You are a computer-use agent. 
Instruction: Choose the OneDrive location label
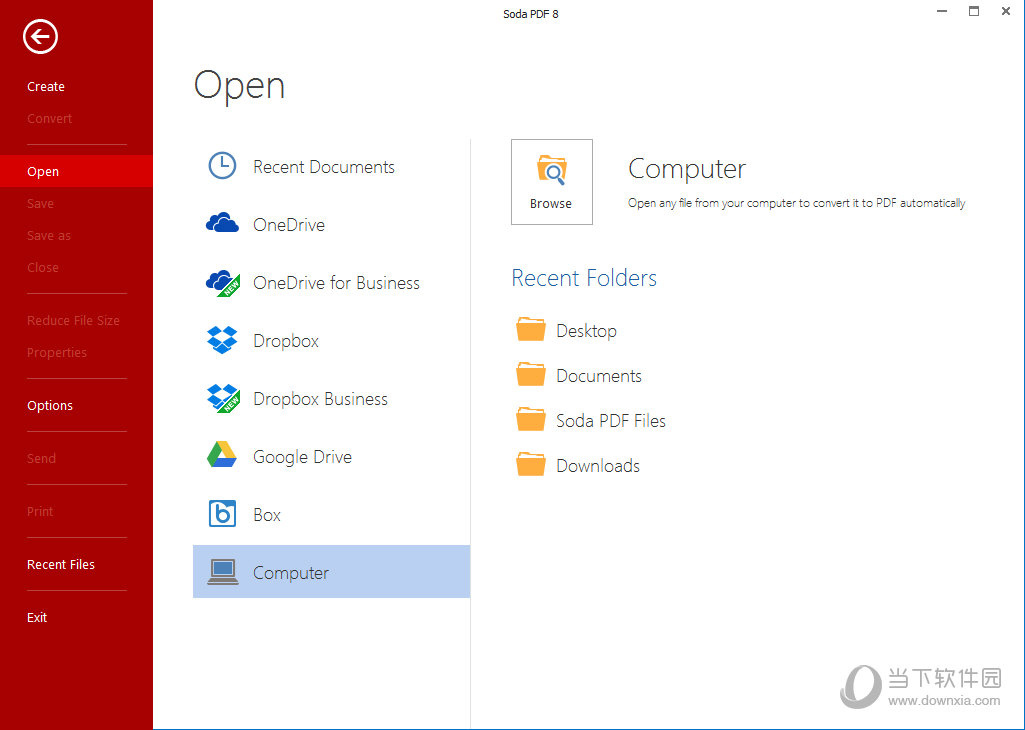(x=289, y=225)
